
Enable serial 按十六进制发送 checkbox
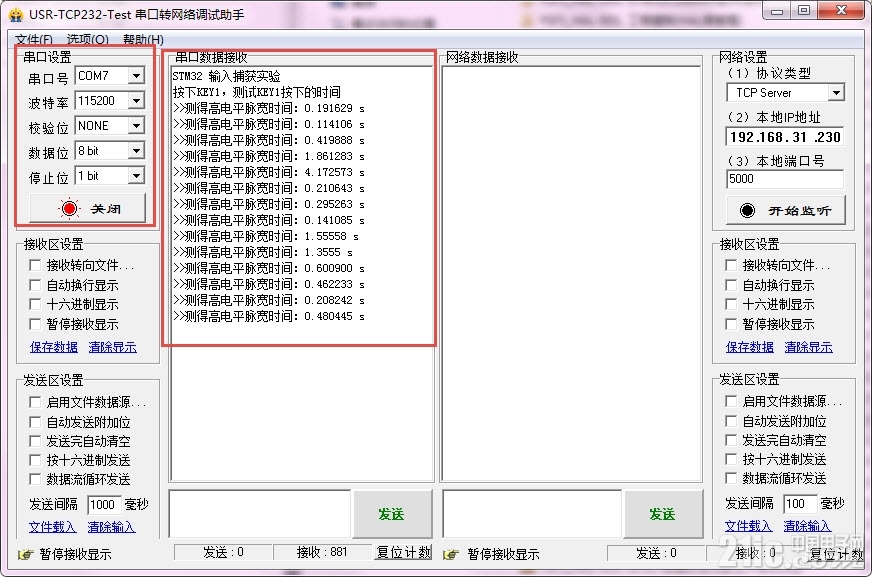35,460
